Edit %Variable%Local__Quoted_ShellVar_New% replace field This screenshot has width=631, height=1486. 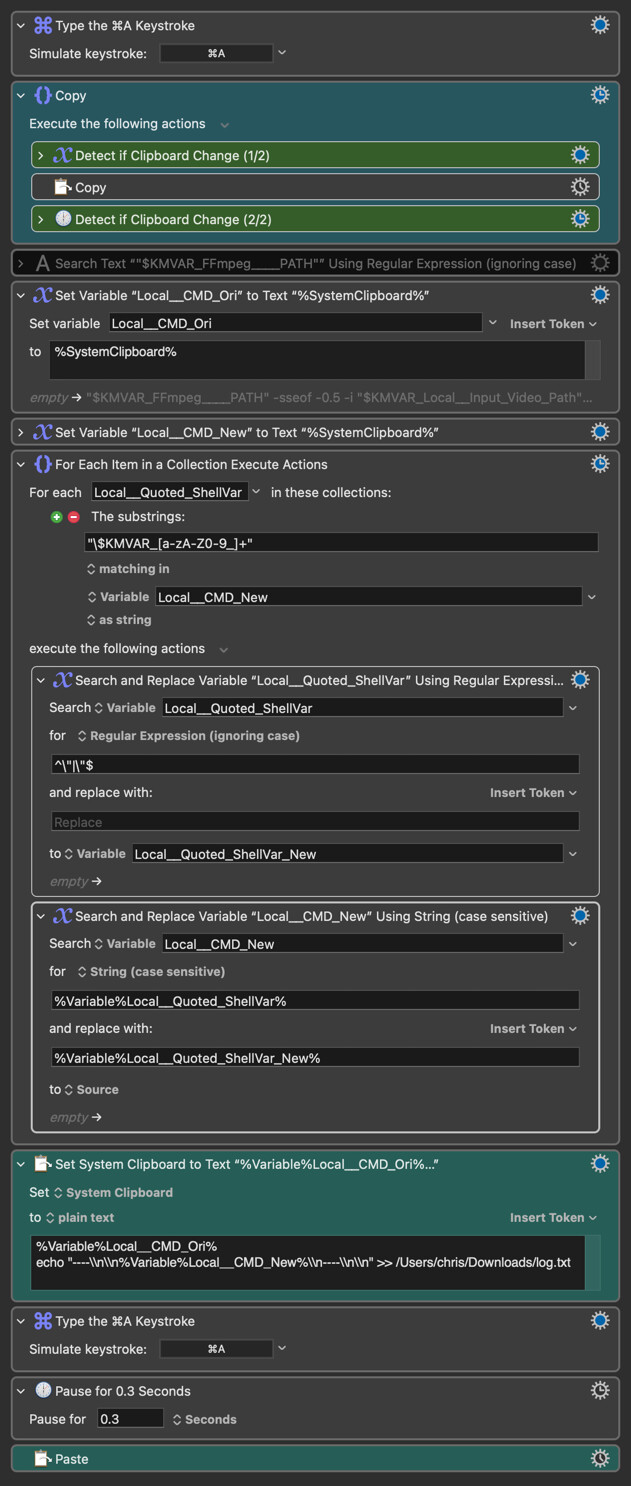[315, 1057]
